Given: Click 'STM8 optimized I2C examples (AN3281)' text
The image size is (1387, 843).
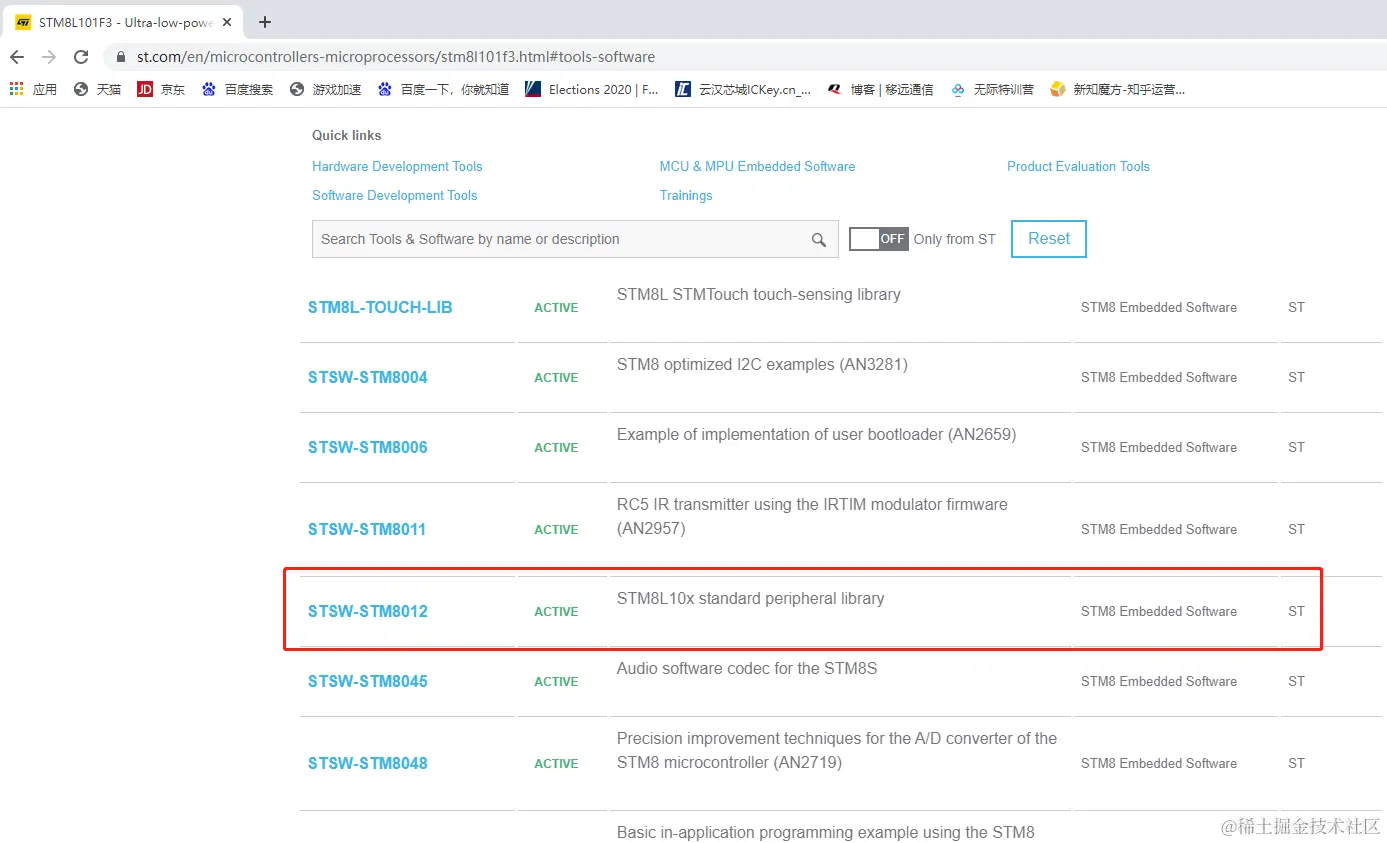Looking at the screenshot, I should tap(762, 364).
